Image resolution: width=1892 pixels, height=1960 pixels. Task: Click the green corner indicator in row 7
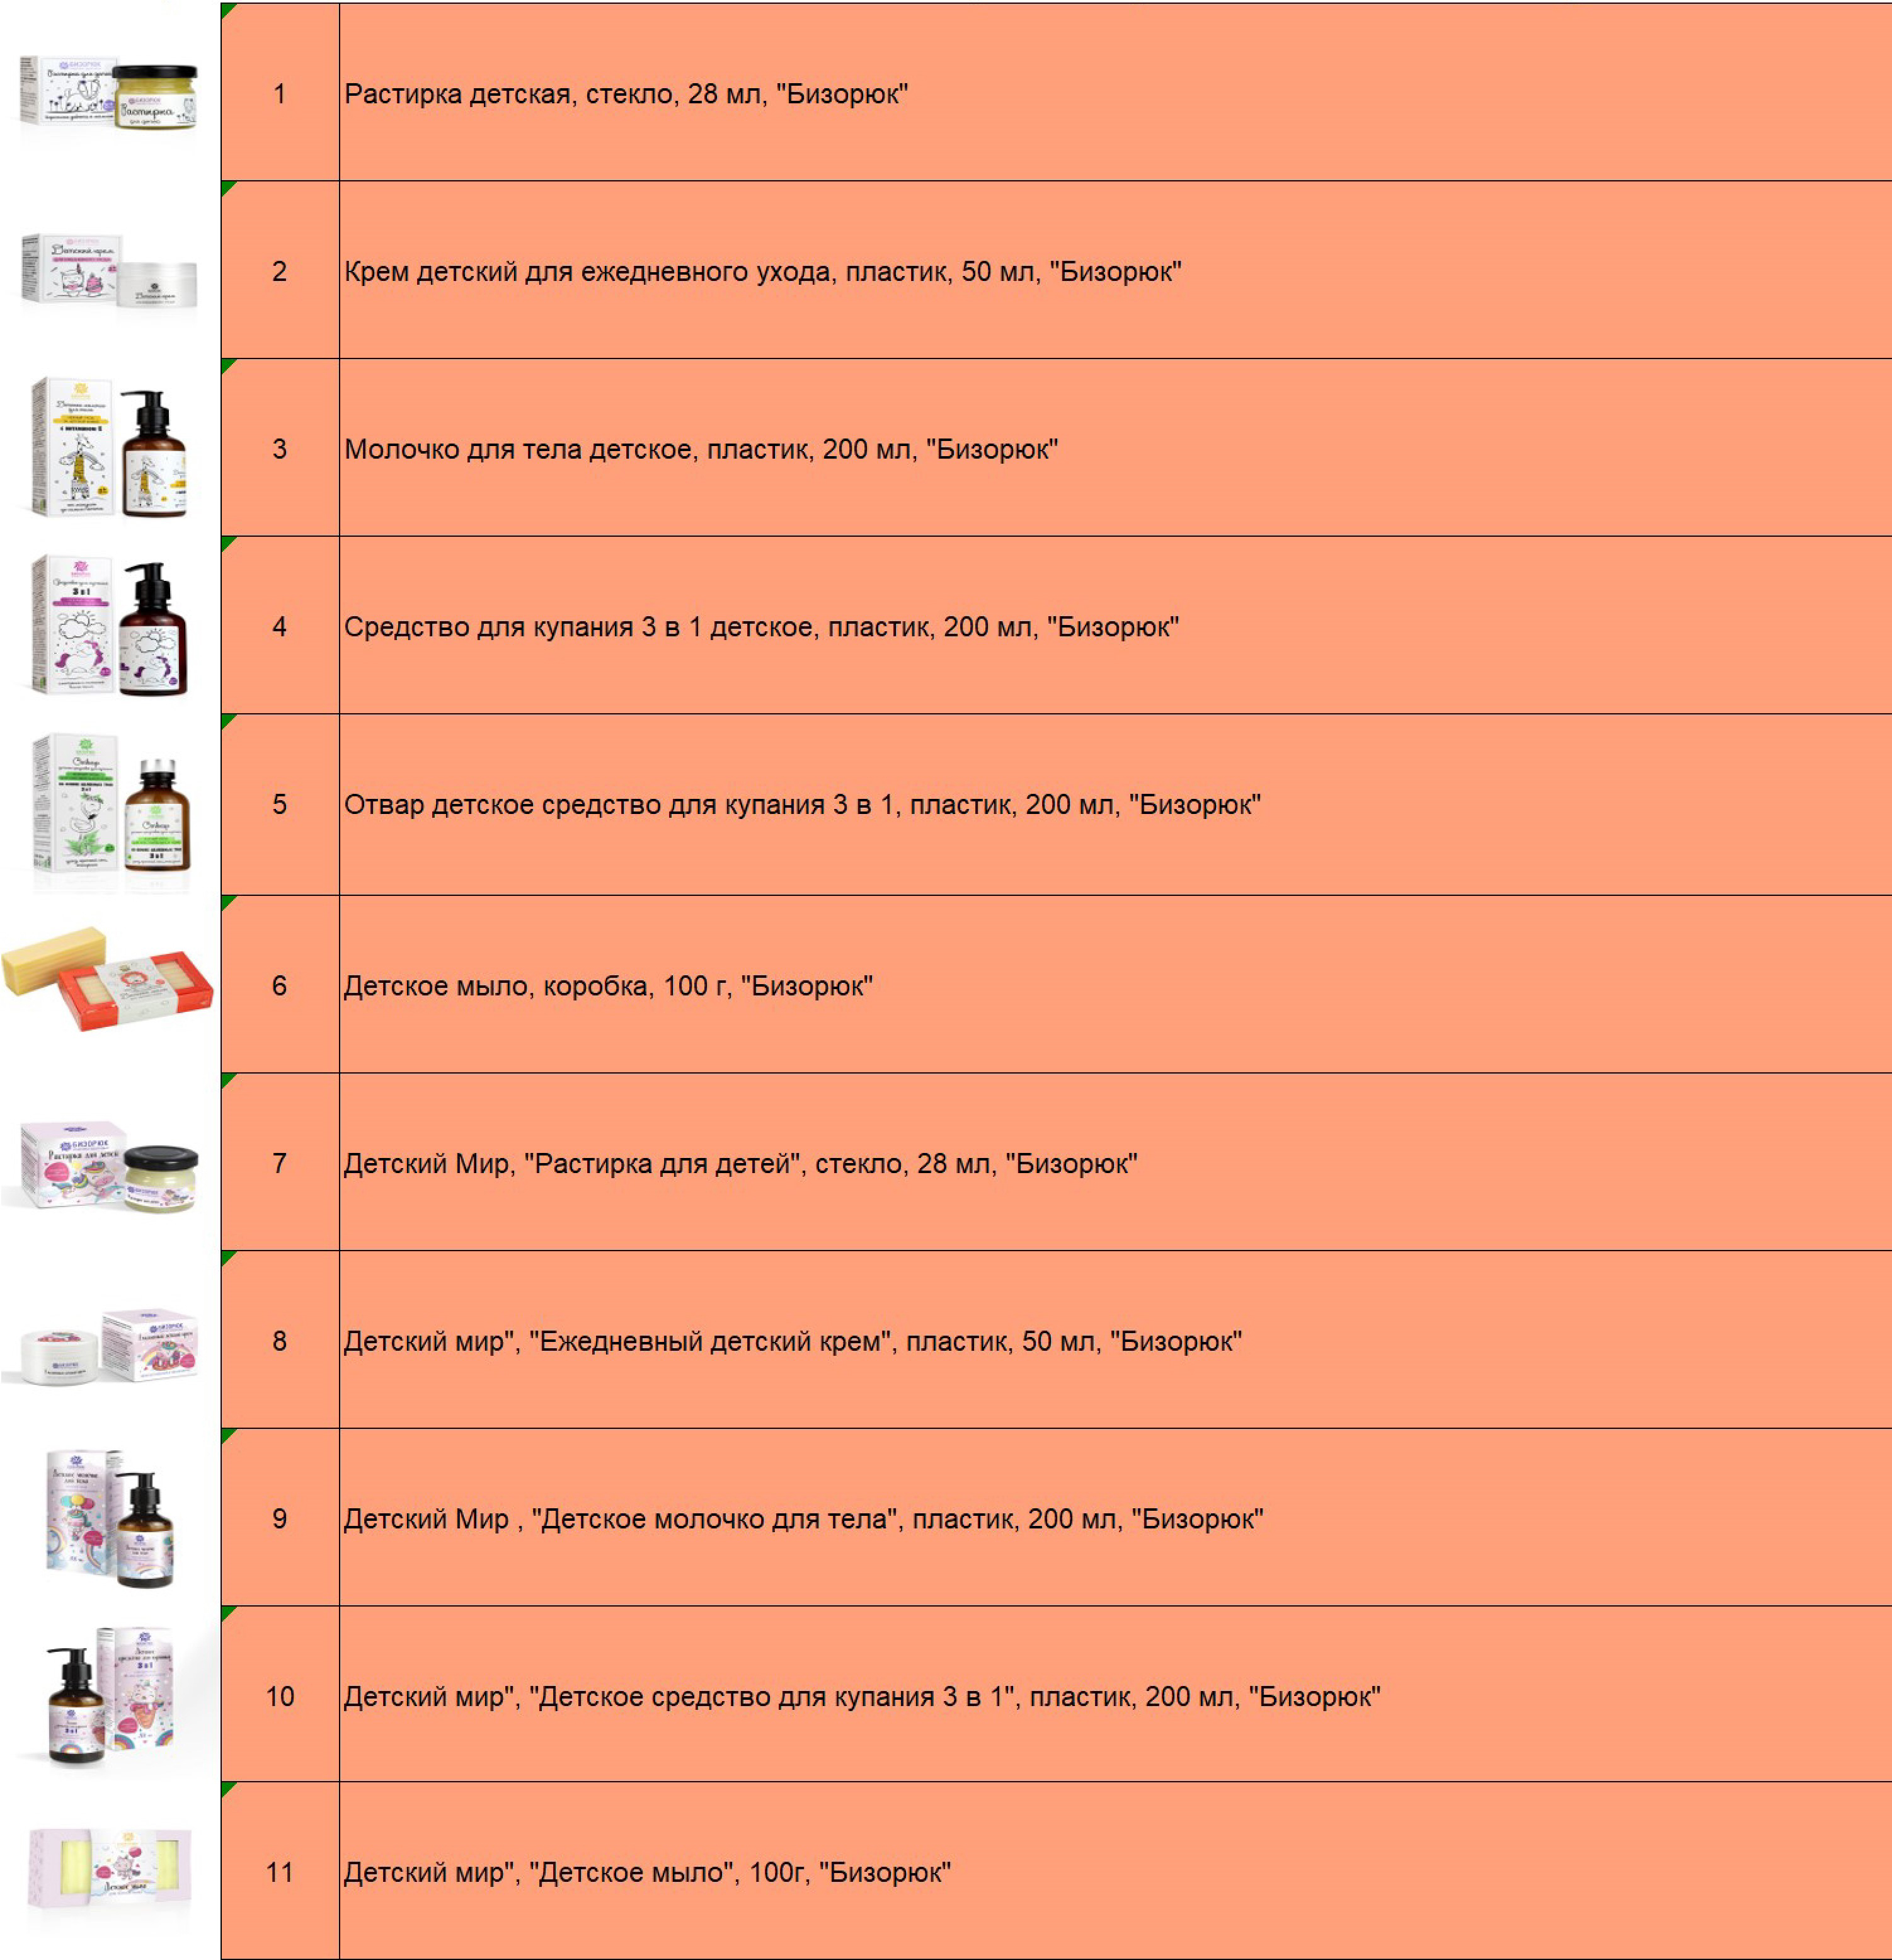(227, 1079)
